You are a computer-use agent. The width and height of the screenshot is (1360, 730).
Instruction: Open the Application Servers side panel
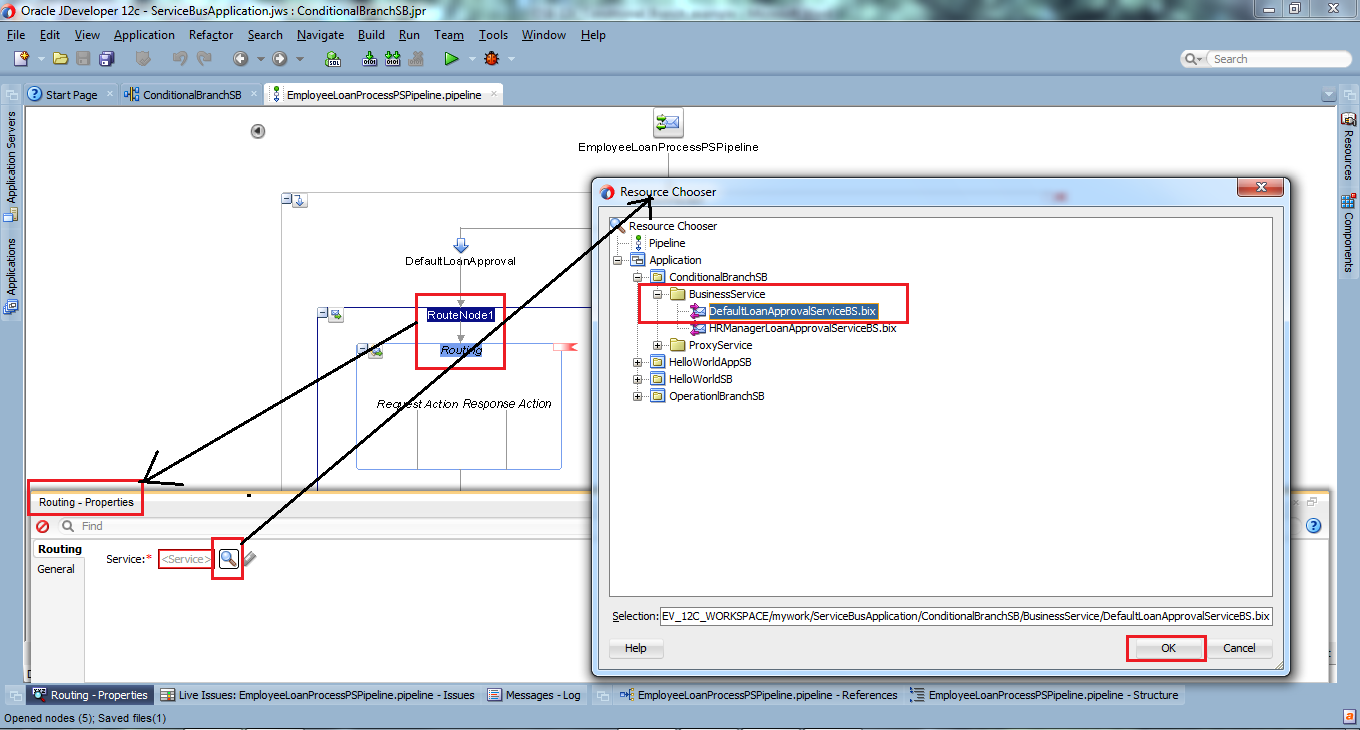12,166
